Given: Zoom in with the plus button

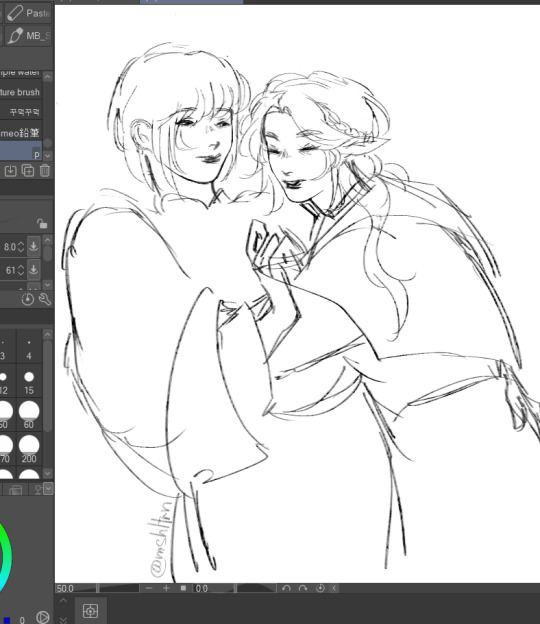Looking at the screenshot, I should pos(166,588).
